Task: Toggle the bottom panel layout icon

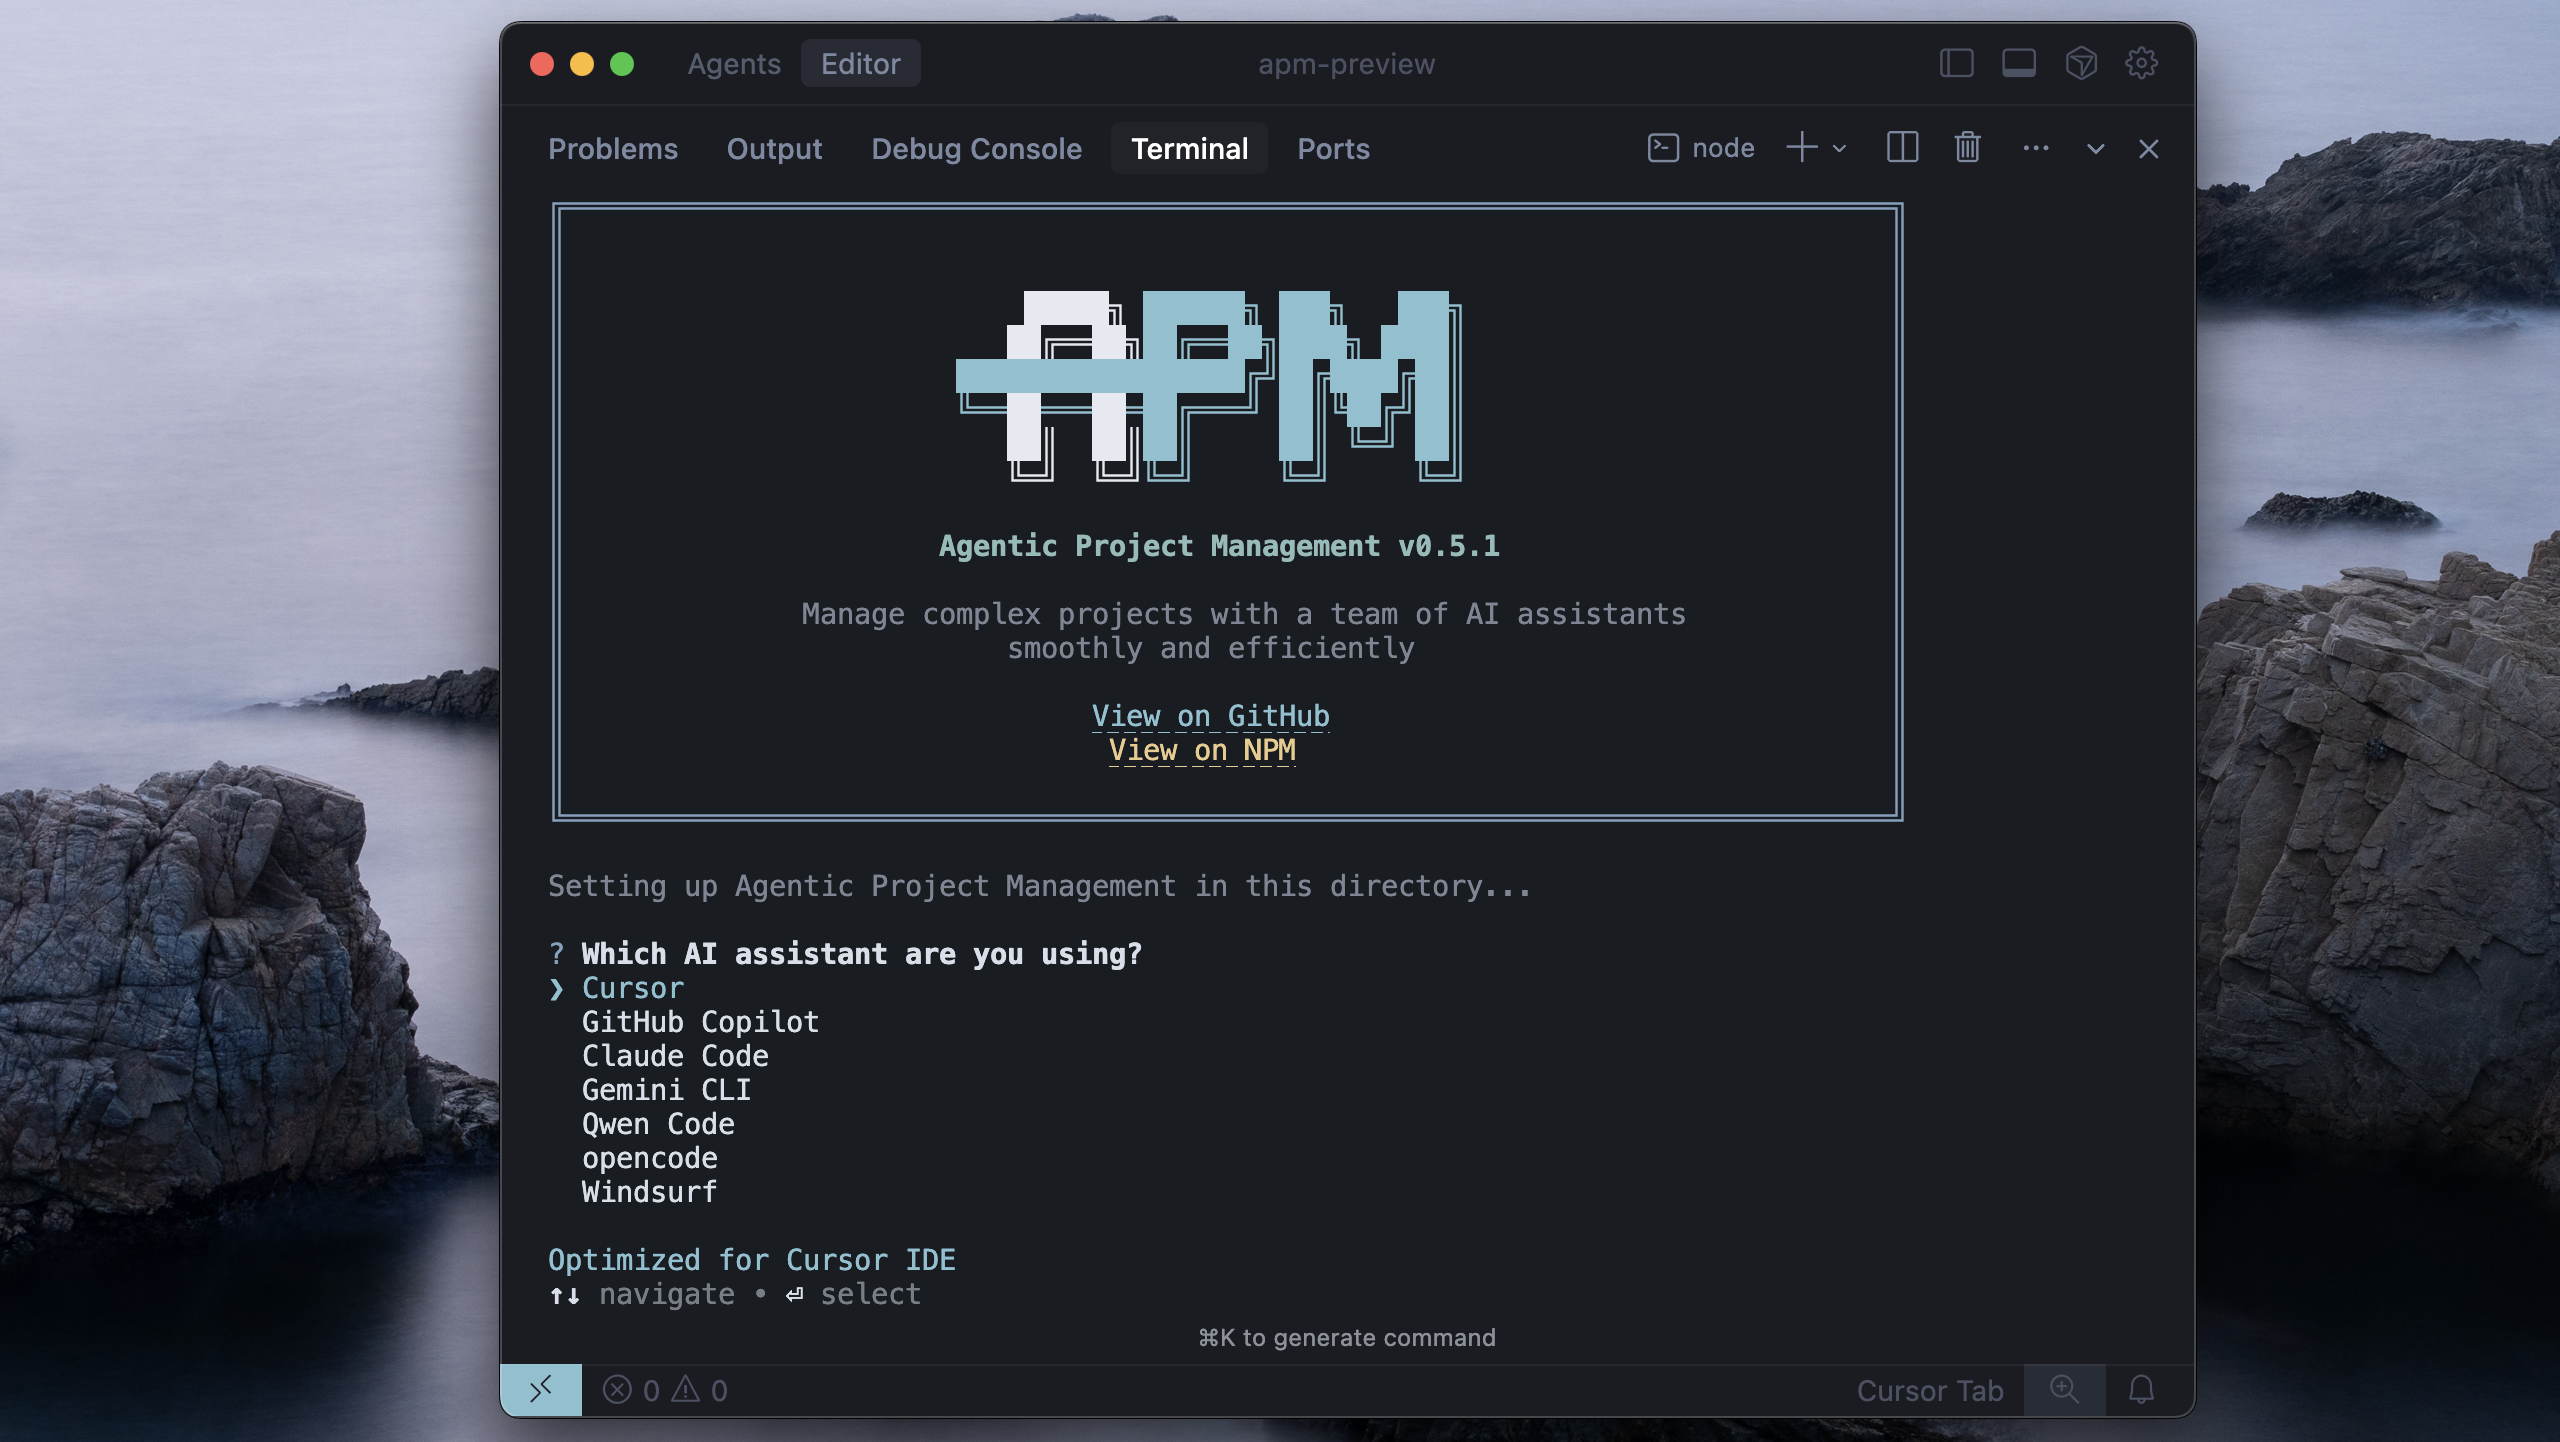Action: 2019,63
